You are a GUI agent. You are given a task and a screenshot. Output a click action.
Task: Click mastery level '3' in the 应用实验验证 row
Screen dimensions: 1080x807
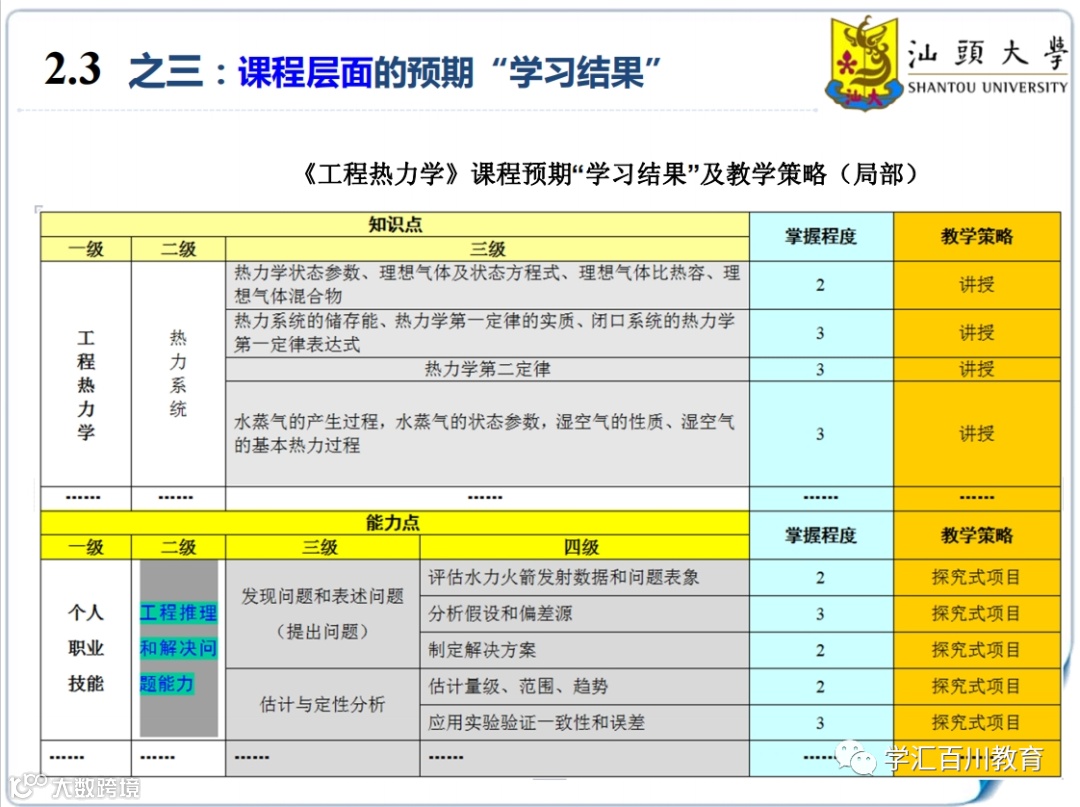[820, 723]
